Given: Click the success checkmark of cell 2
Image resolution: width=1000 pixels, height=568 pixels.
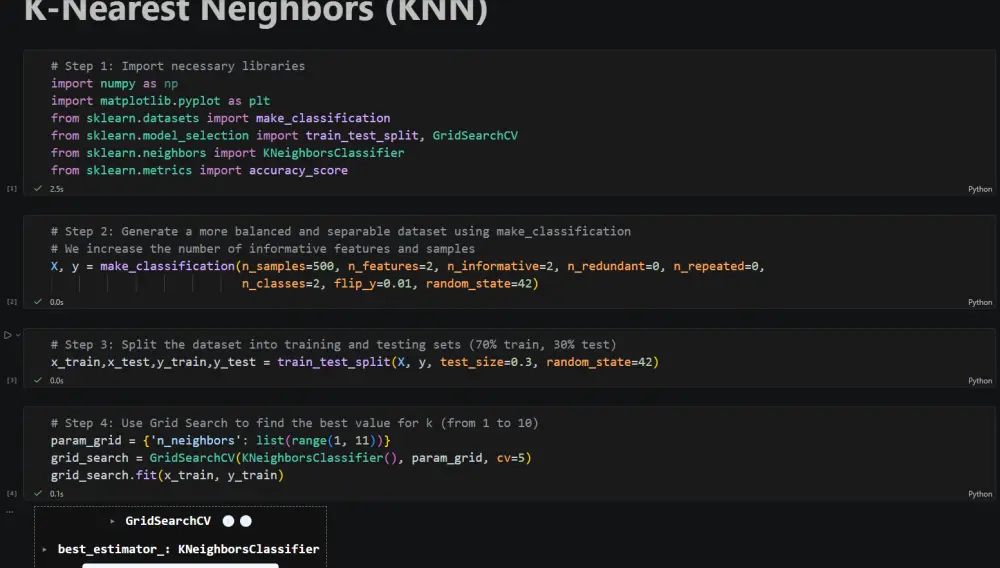Looking at the screenshot, I should [x=38, y=302].
